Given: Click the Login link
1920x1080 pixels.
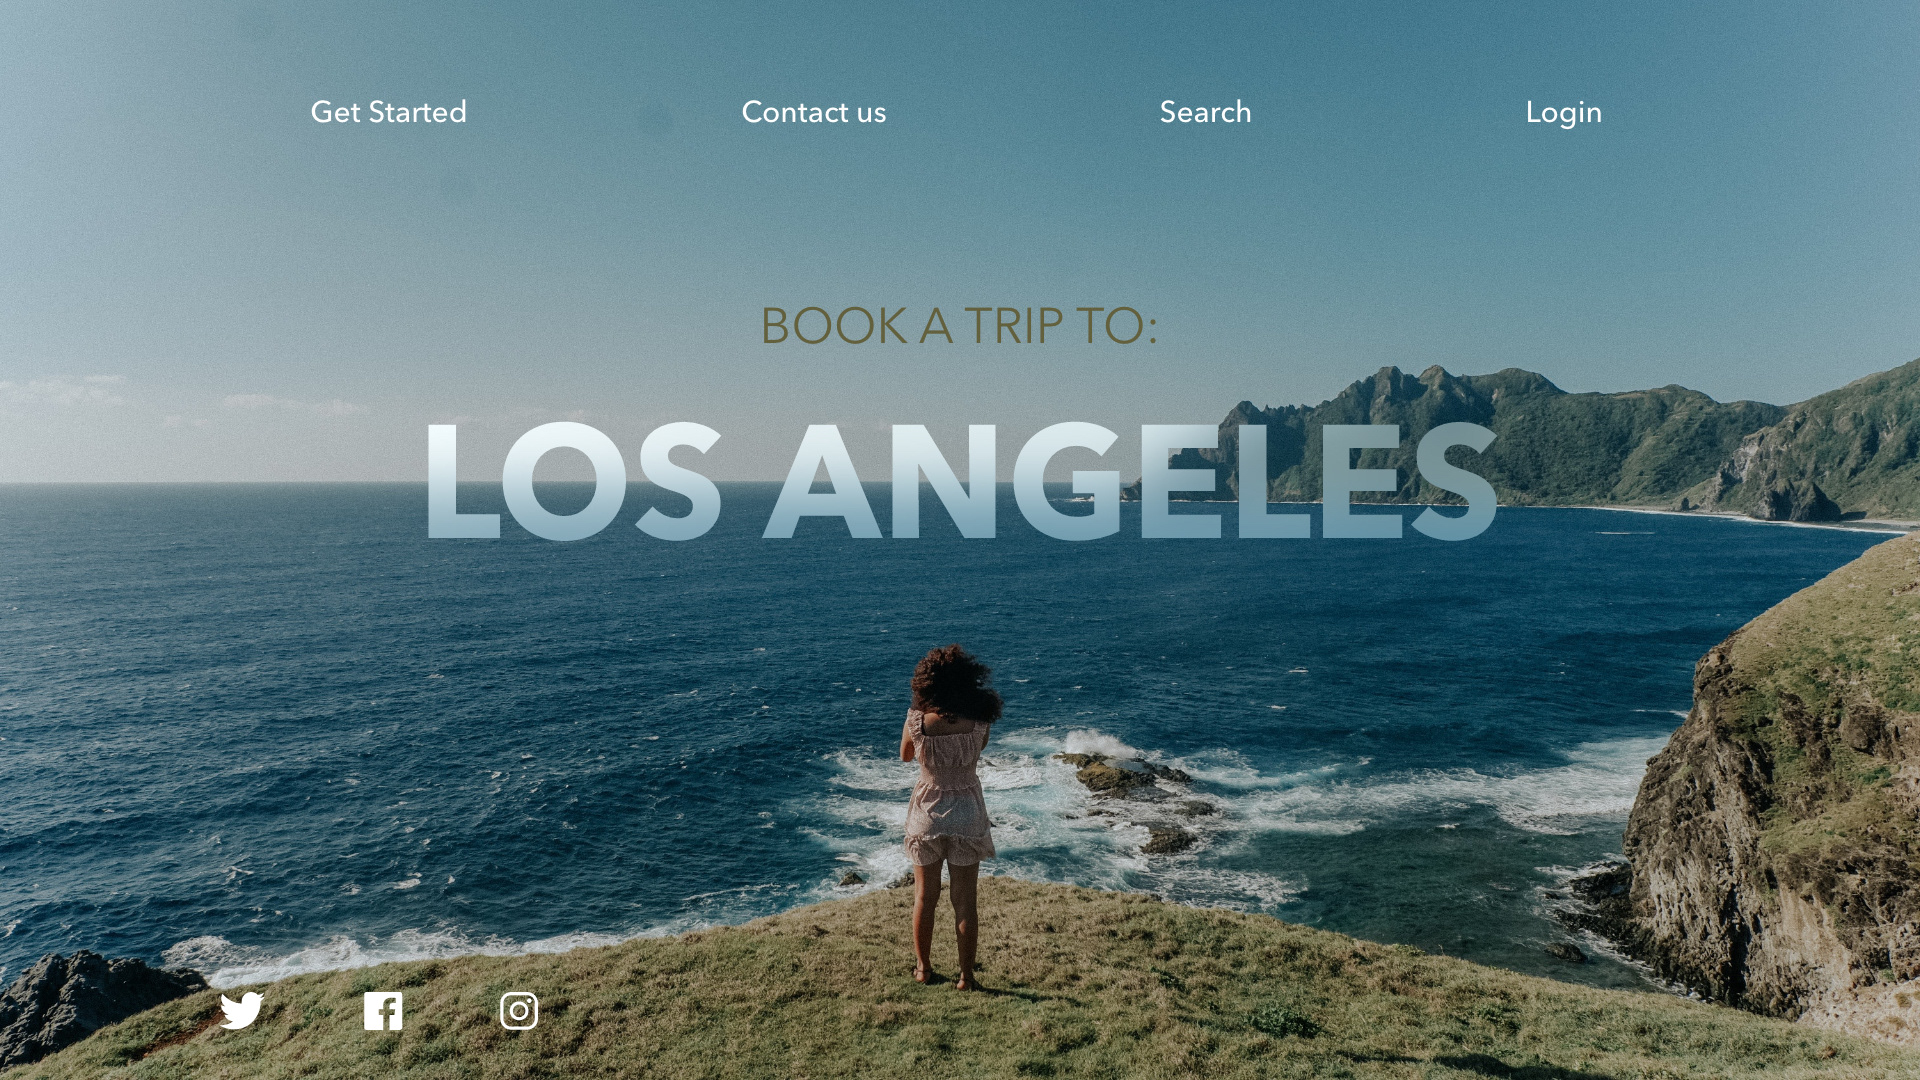Looking at the screenshot, I should [x=1564, y=113].
